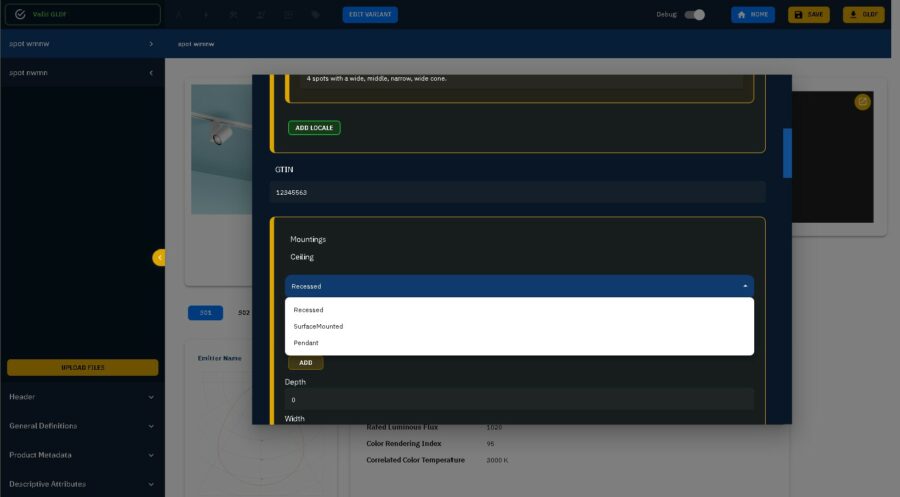This screenshot has height=497, width=900.
Task: Go to Home via the house button
Action: coord(753,15)
